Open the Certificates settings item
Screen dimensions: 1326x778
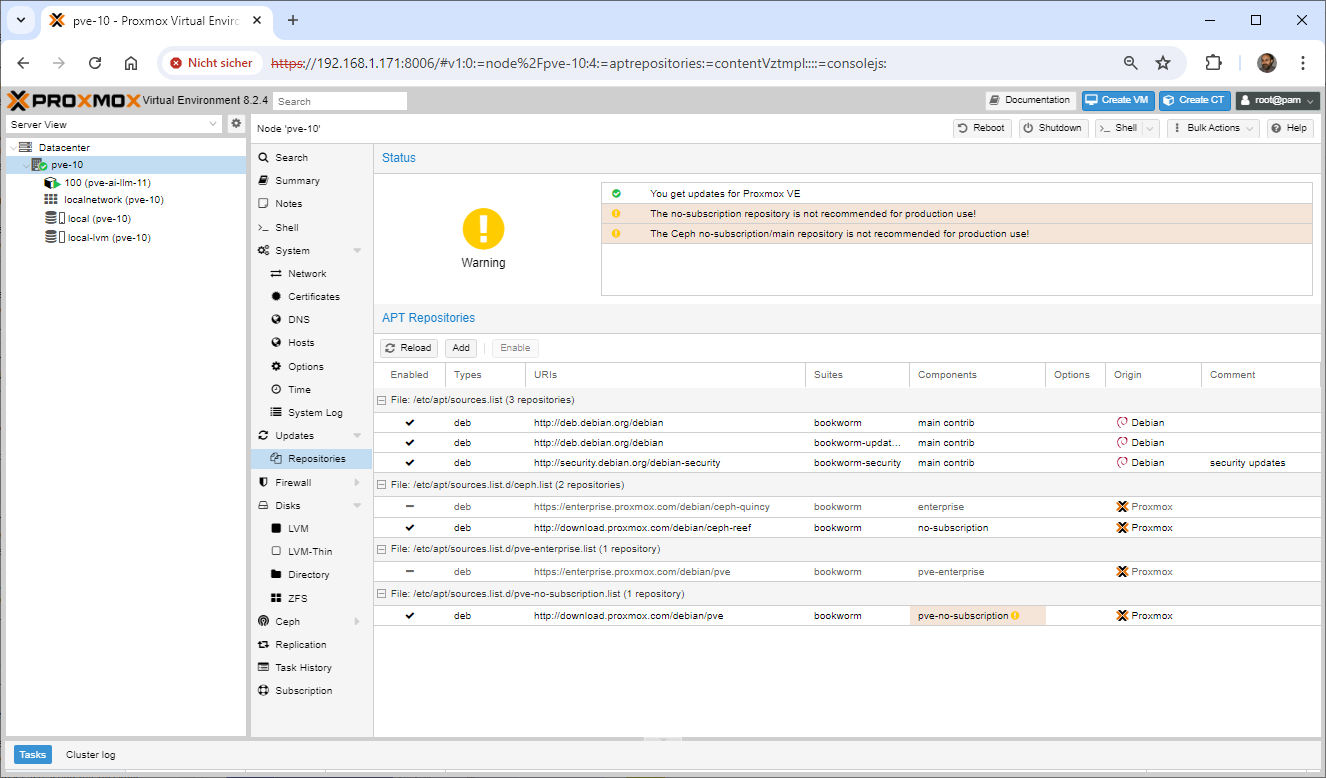click(x=313, y=297)
